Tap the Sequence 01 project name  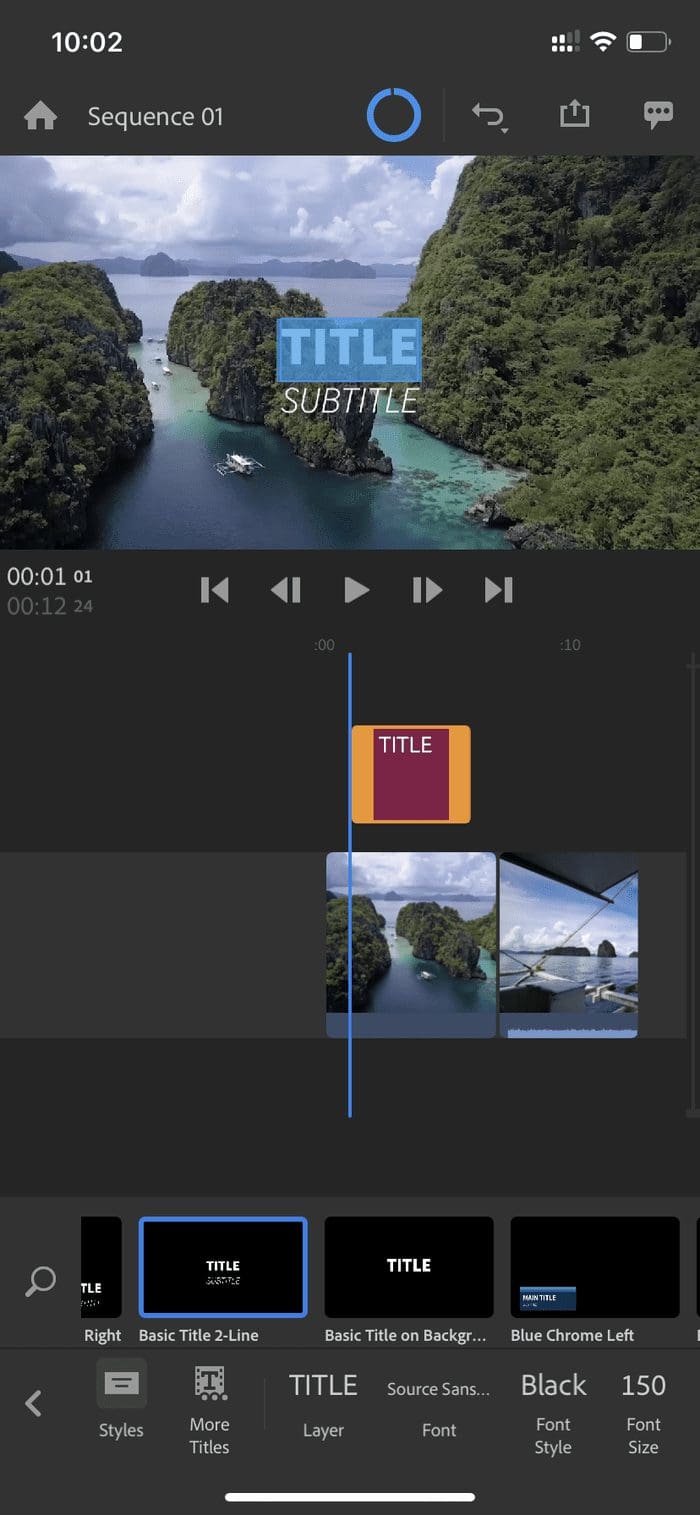coord(155,117)
